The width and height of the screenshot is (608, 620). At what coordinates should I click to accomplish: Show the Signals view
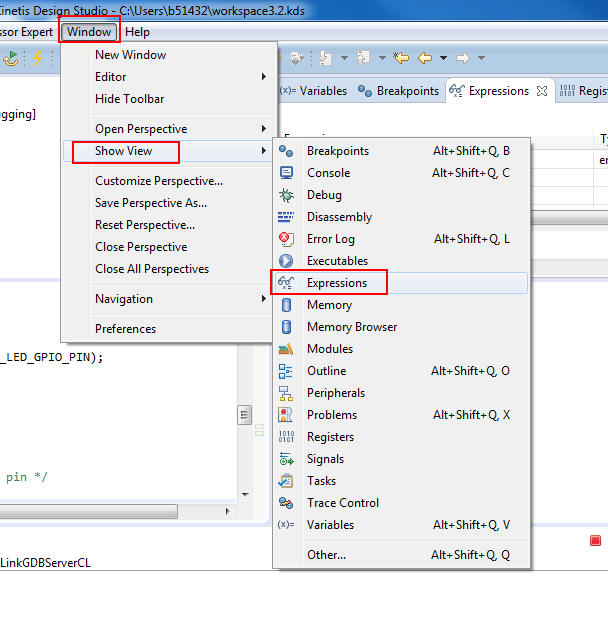(x=401, y=459)
